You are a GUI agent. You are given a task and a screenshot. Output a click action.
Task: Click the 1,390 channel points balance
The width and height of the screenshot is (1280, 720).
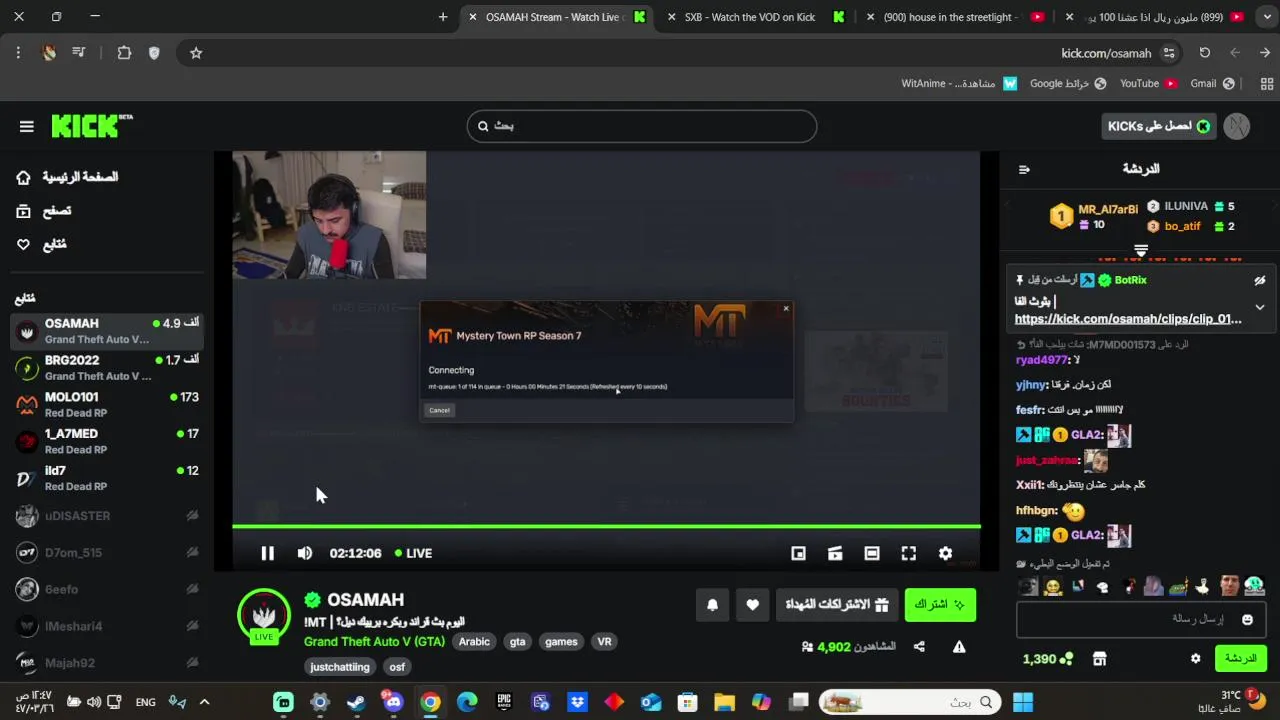click(x=1047, y=659)
